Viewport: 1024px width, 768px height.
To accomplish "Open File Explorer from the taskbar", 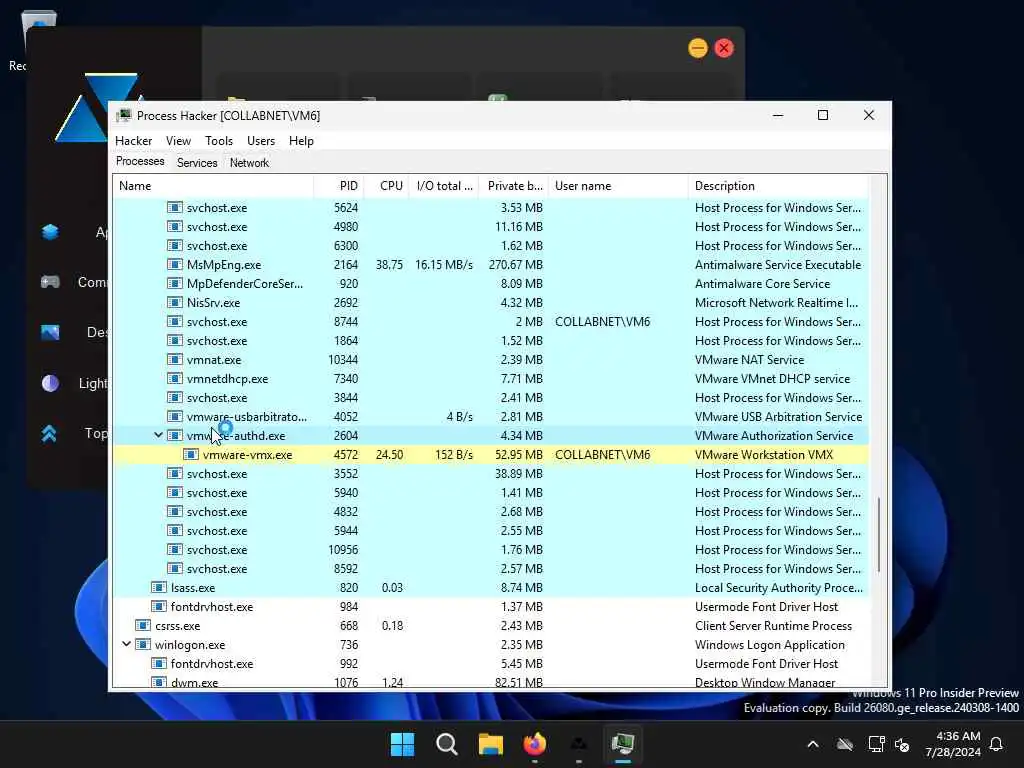I will (490, 744).
